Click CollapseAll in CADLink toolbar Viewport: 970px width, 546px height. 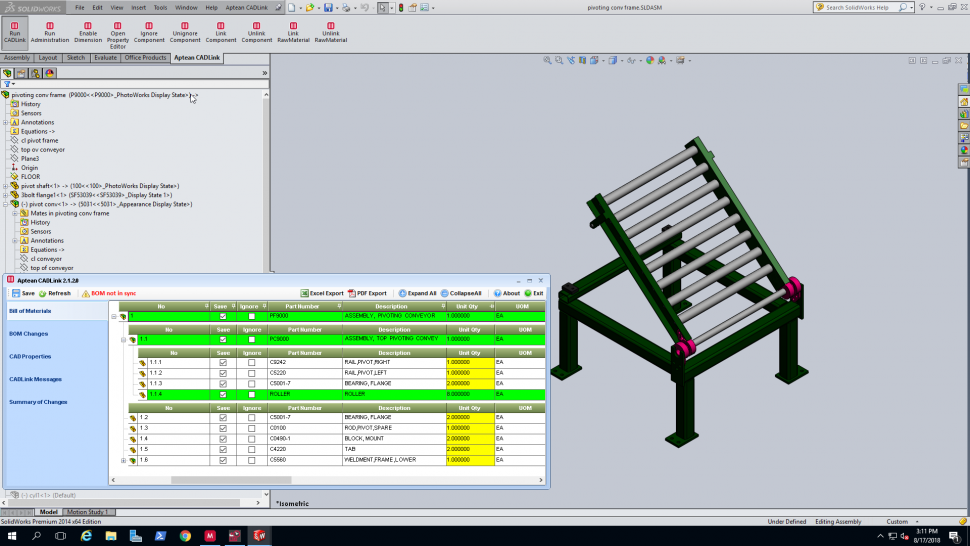click(x=461, y=293)
